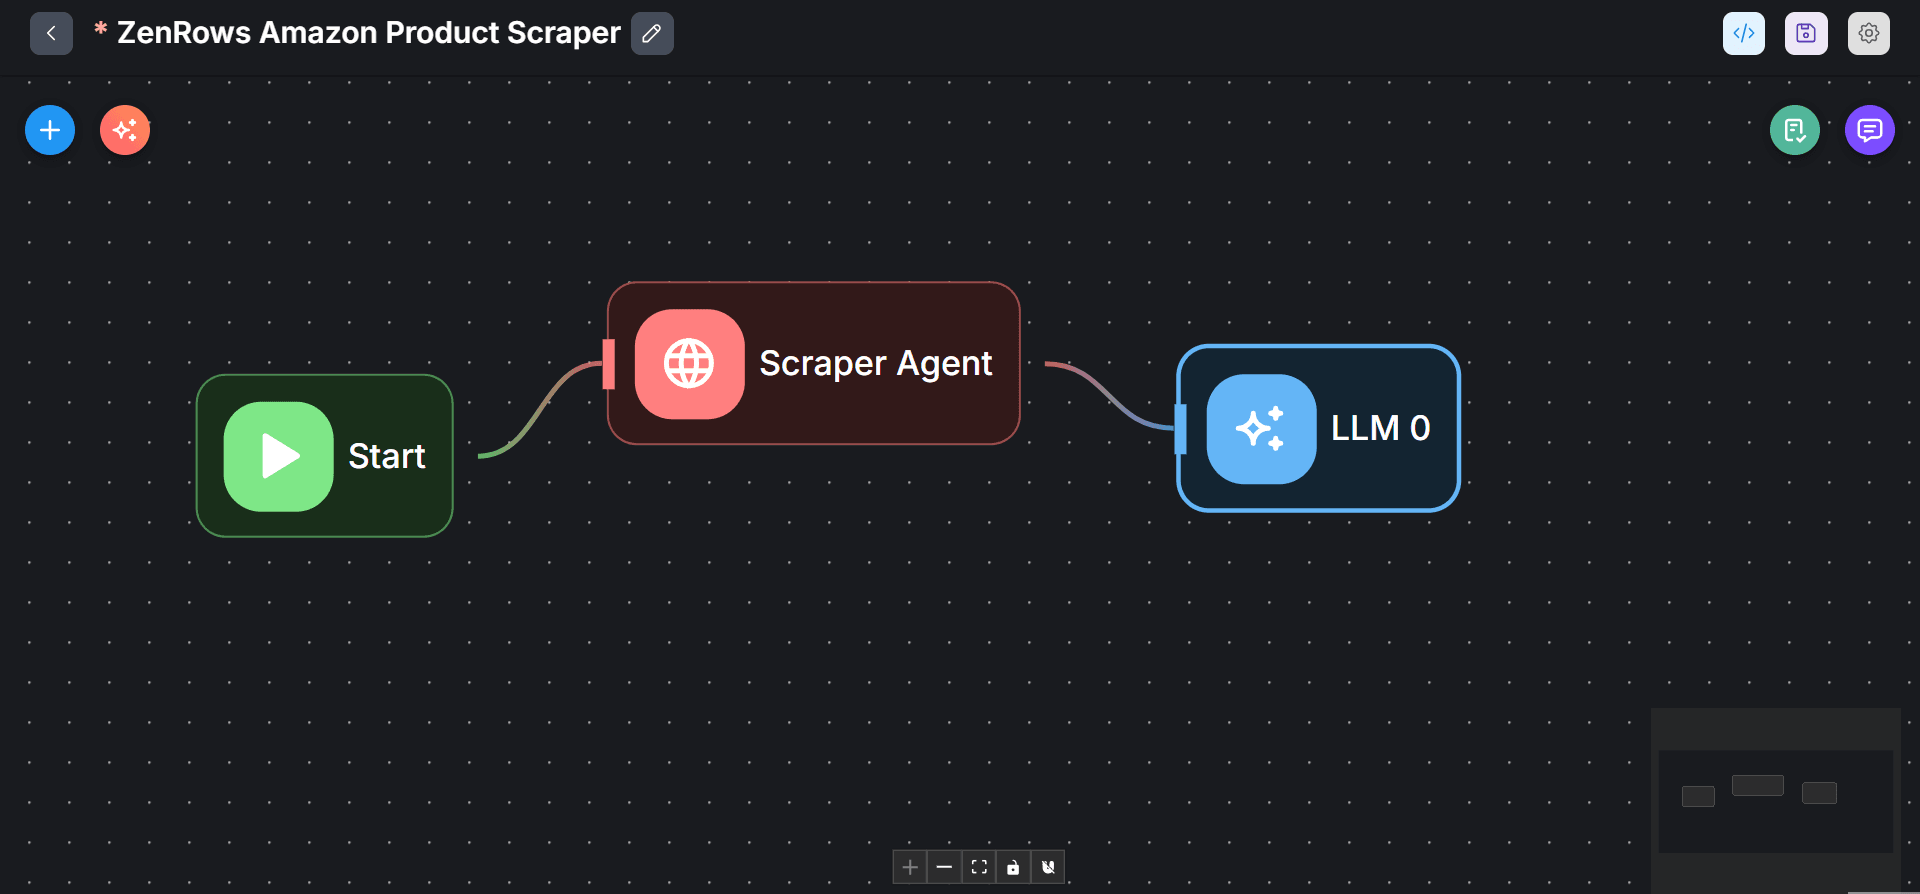
Task: Open the AI sparkle assistant button
Action: coord(125,130)
